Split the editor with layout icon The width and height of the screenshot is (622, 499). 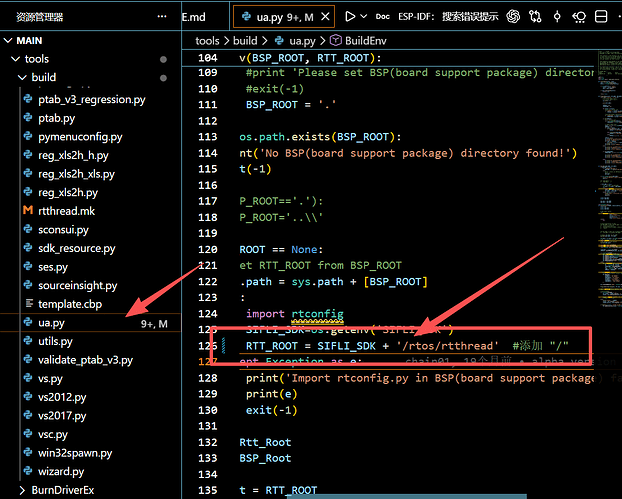pos(601,17)
